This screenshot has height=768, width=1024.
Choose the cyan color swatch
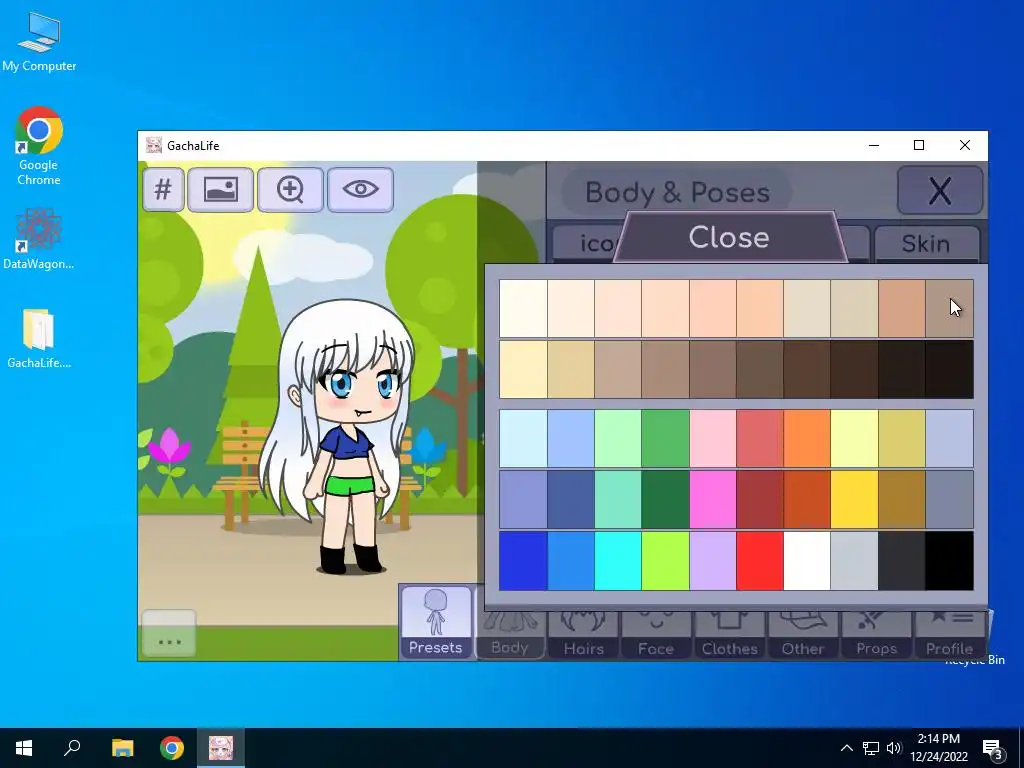tap(618, 561)
